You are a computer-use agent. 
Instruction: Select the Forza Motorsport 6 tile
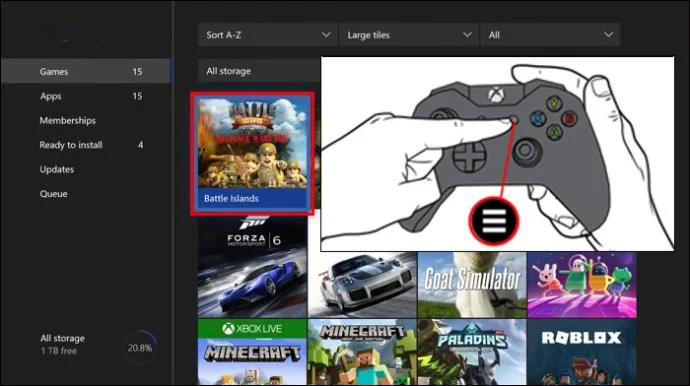tap(252, 267)
